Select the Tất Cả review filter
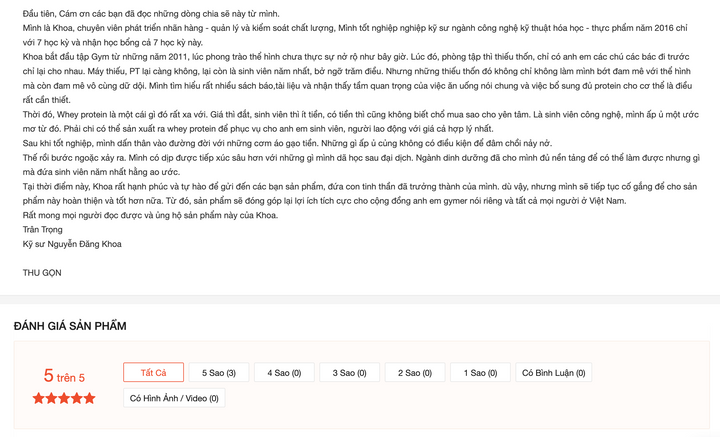 click(x=153, y=372)
